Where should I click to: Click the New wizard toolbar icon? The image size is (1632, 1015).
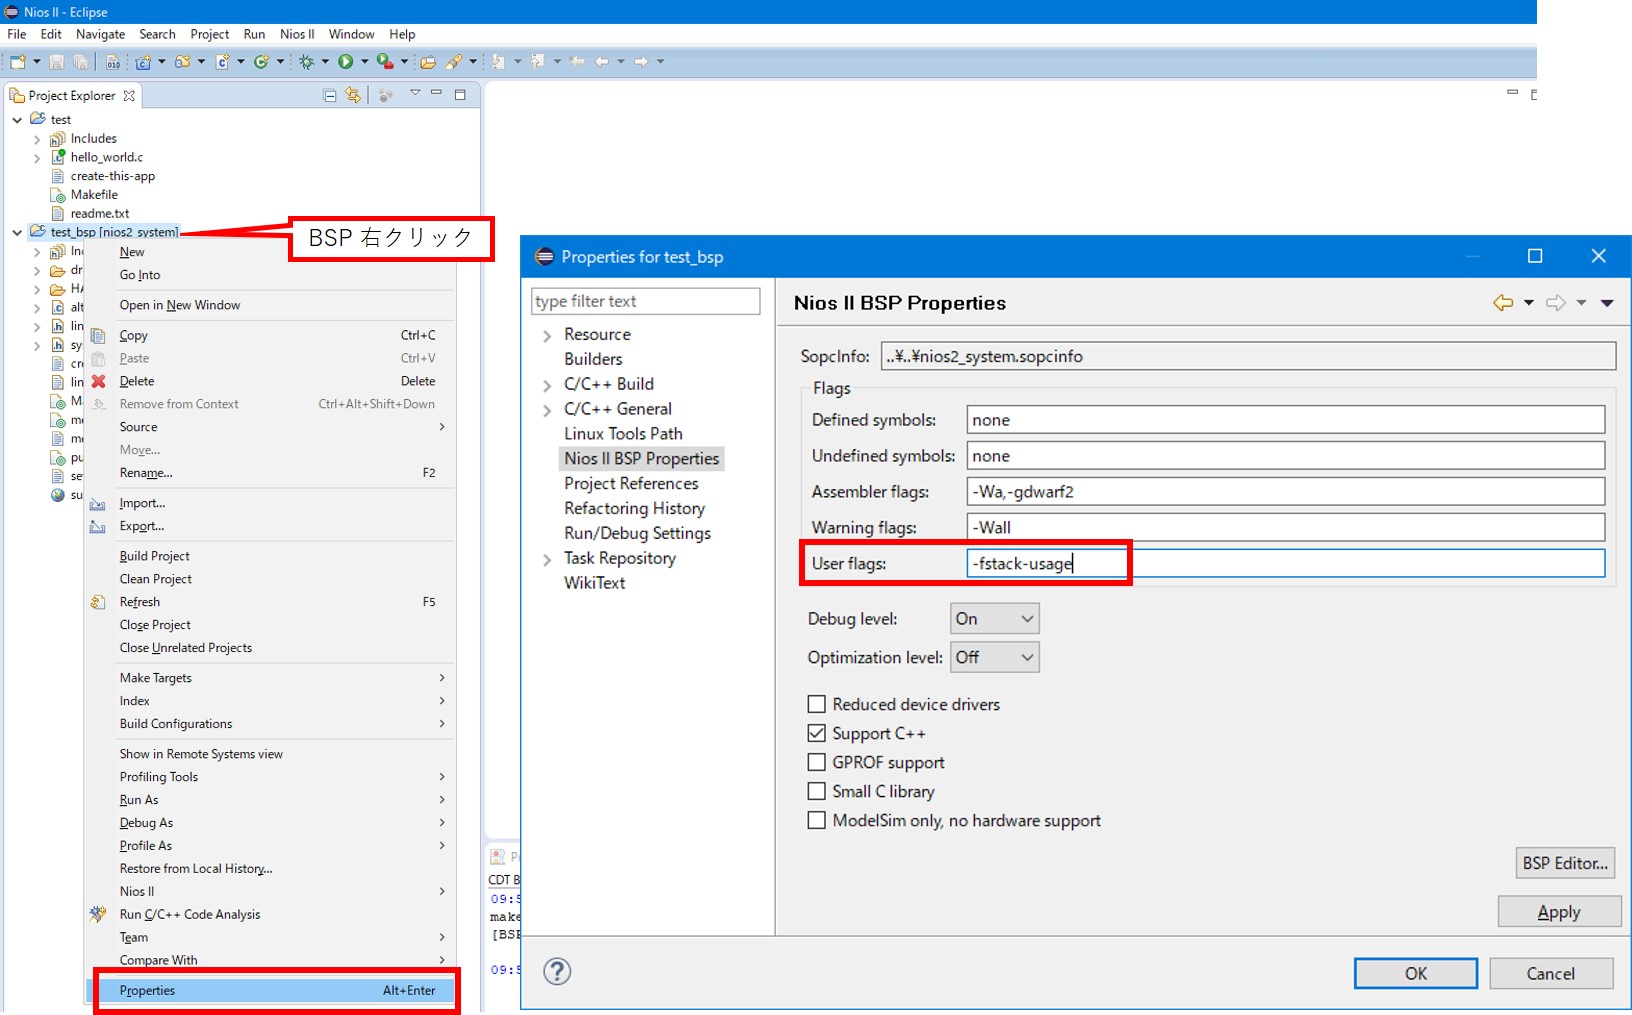[18, 62]
